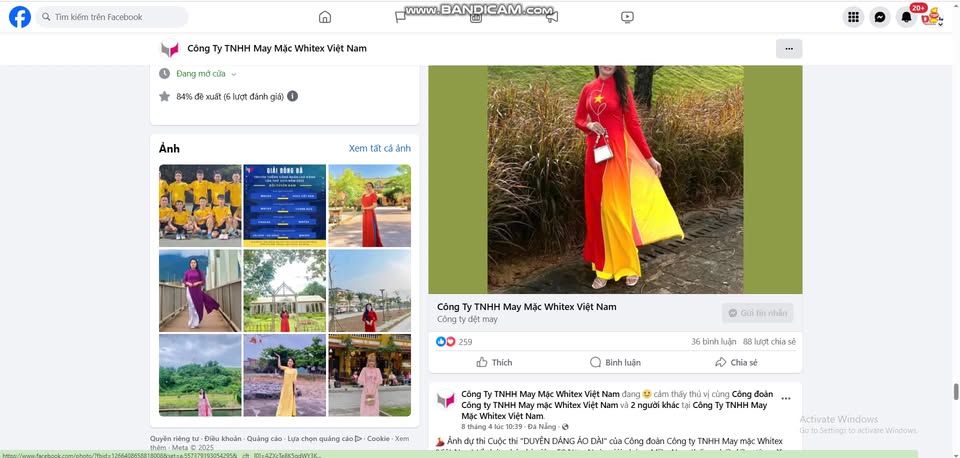The image size is (960, 458).
Task: Open the Giải bóng đá blue poster photo
Action: 285,205
